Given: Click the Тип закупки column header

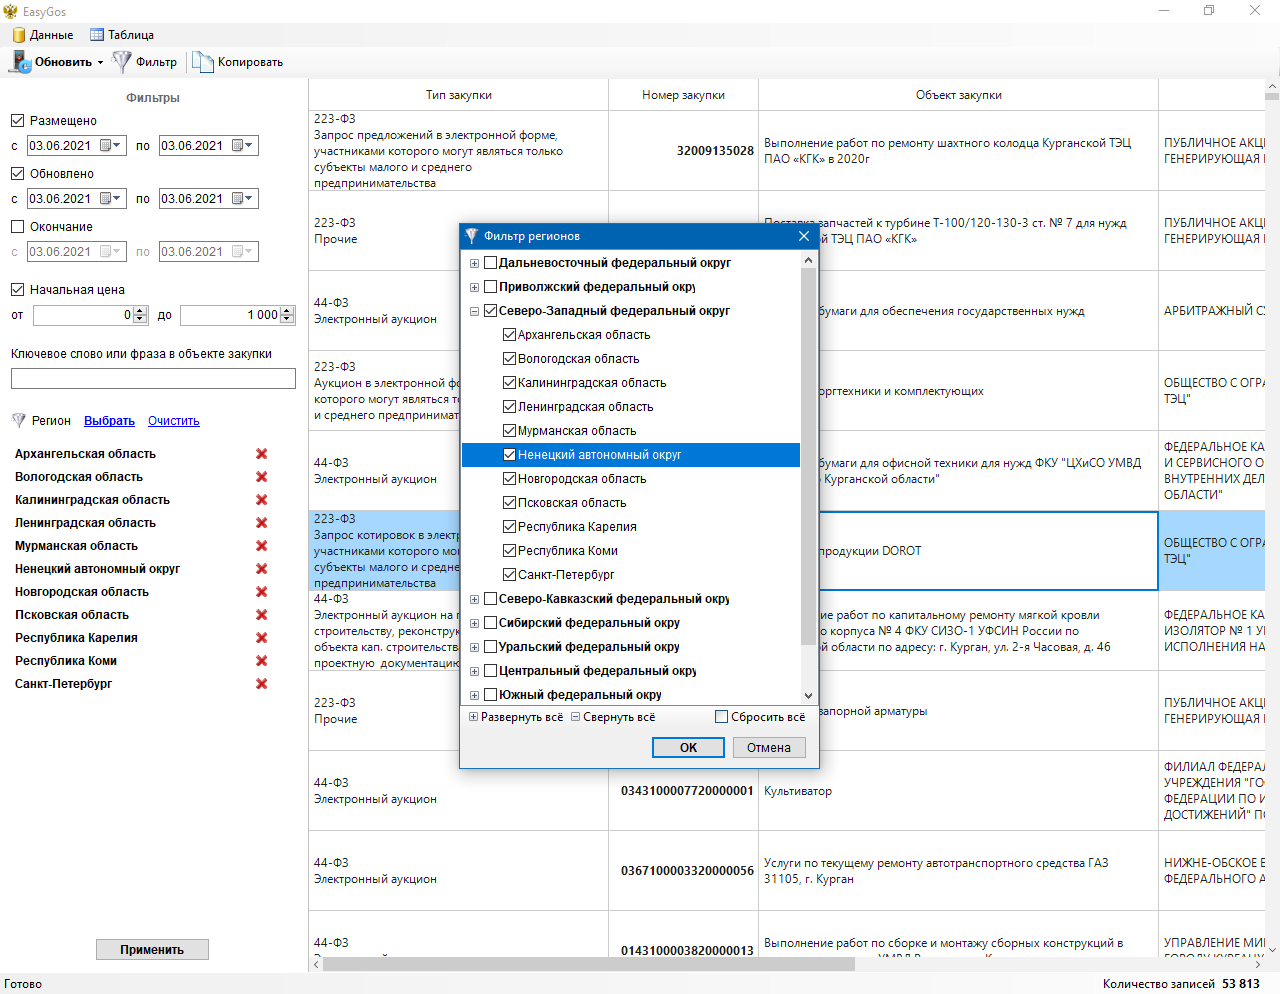Looking at the screenshot, I should coord(458,95).
